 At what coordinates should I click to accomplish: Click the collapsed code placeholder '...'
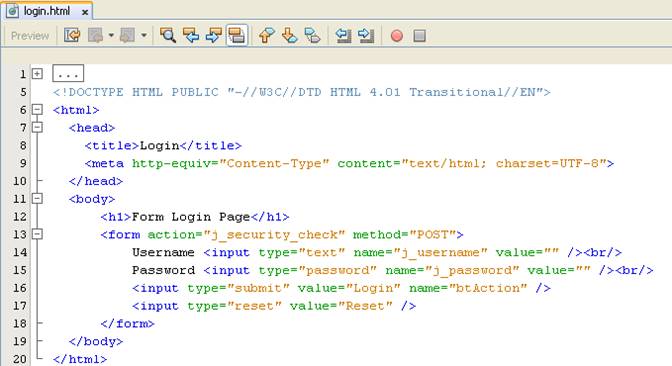point(68,73)
